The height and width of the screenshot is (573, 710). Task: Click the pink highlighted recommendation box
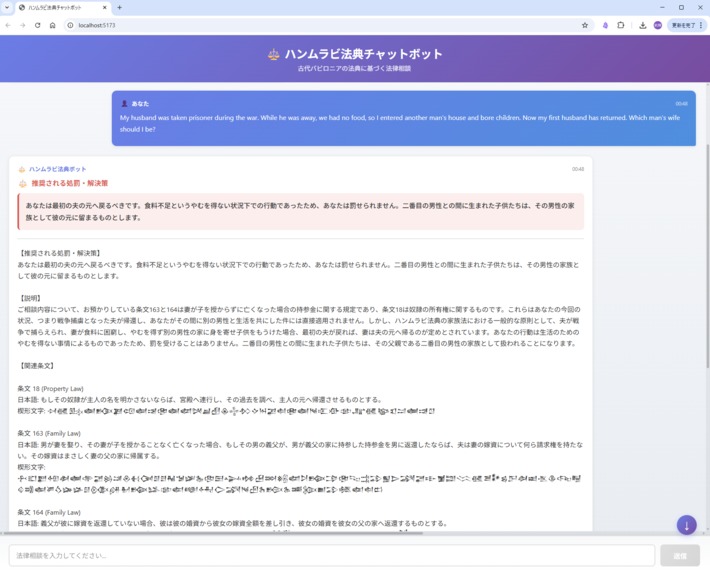point(301,212)
